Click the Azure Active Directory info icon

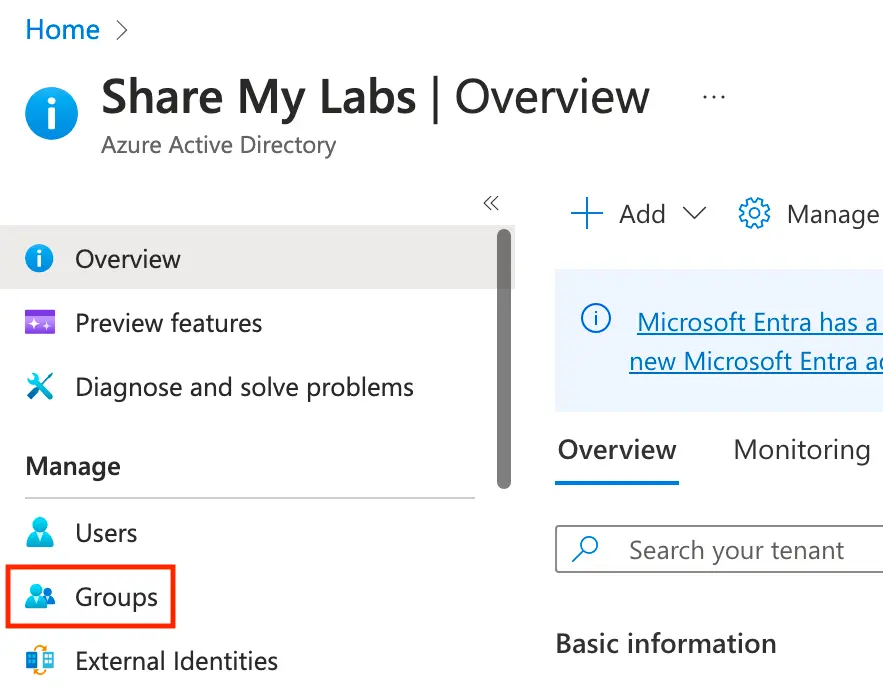point(51,113)
